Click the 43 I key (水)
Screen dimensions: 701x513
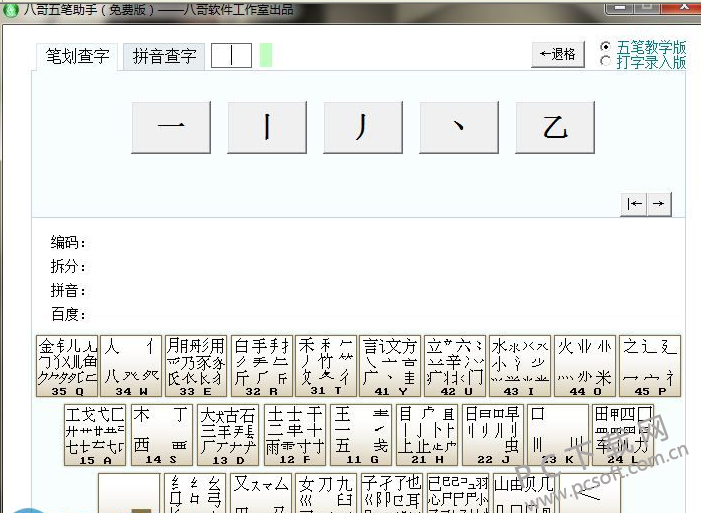(x=520, y=366)
